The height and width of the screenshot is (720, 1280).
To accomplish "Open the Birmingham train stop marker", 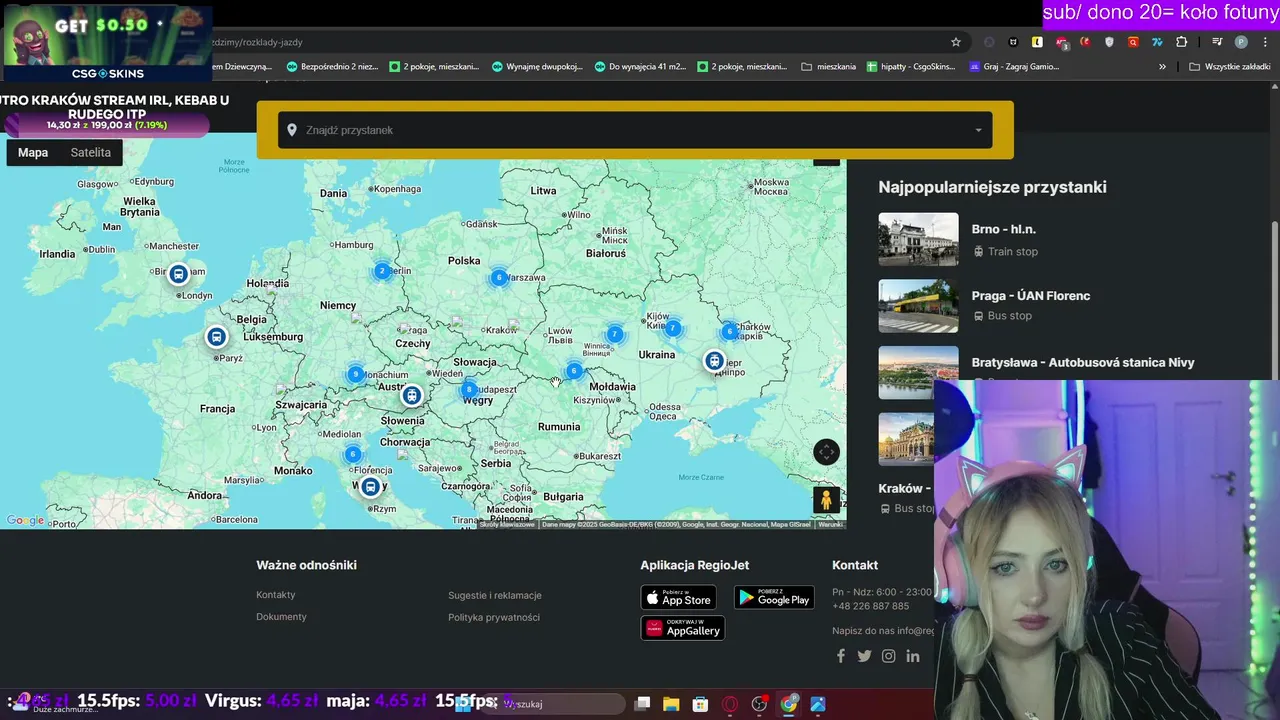I will [x=178, y=274].
